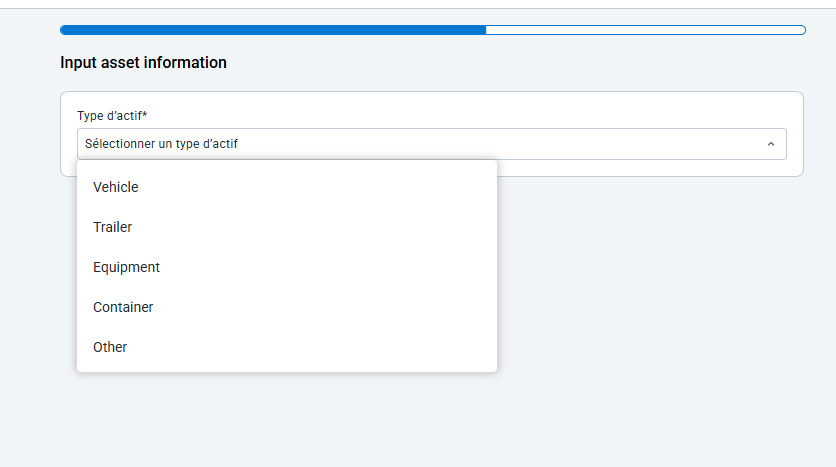
Task: Collapse the asset type dropdown chevron
Action: (x=770, y=144)
